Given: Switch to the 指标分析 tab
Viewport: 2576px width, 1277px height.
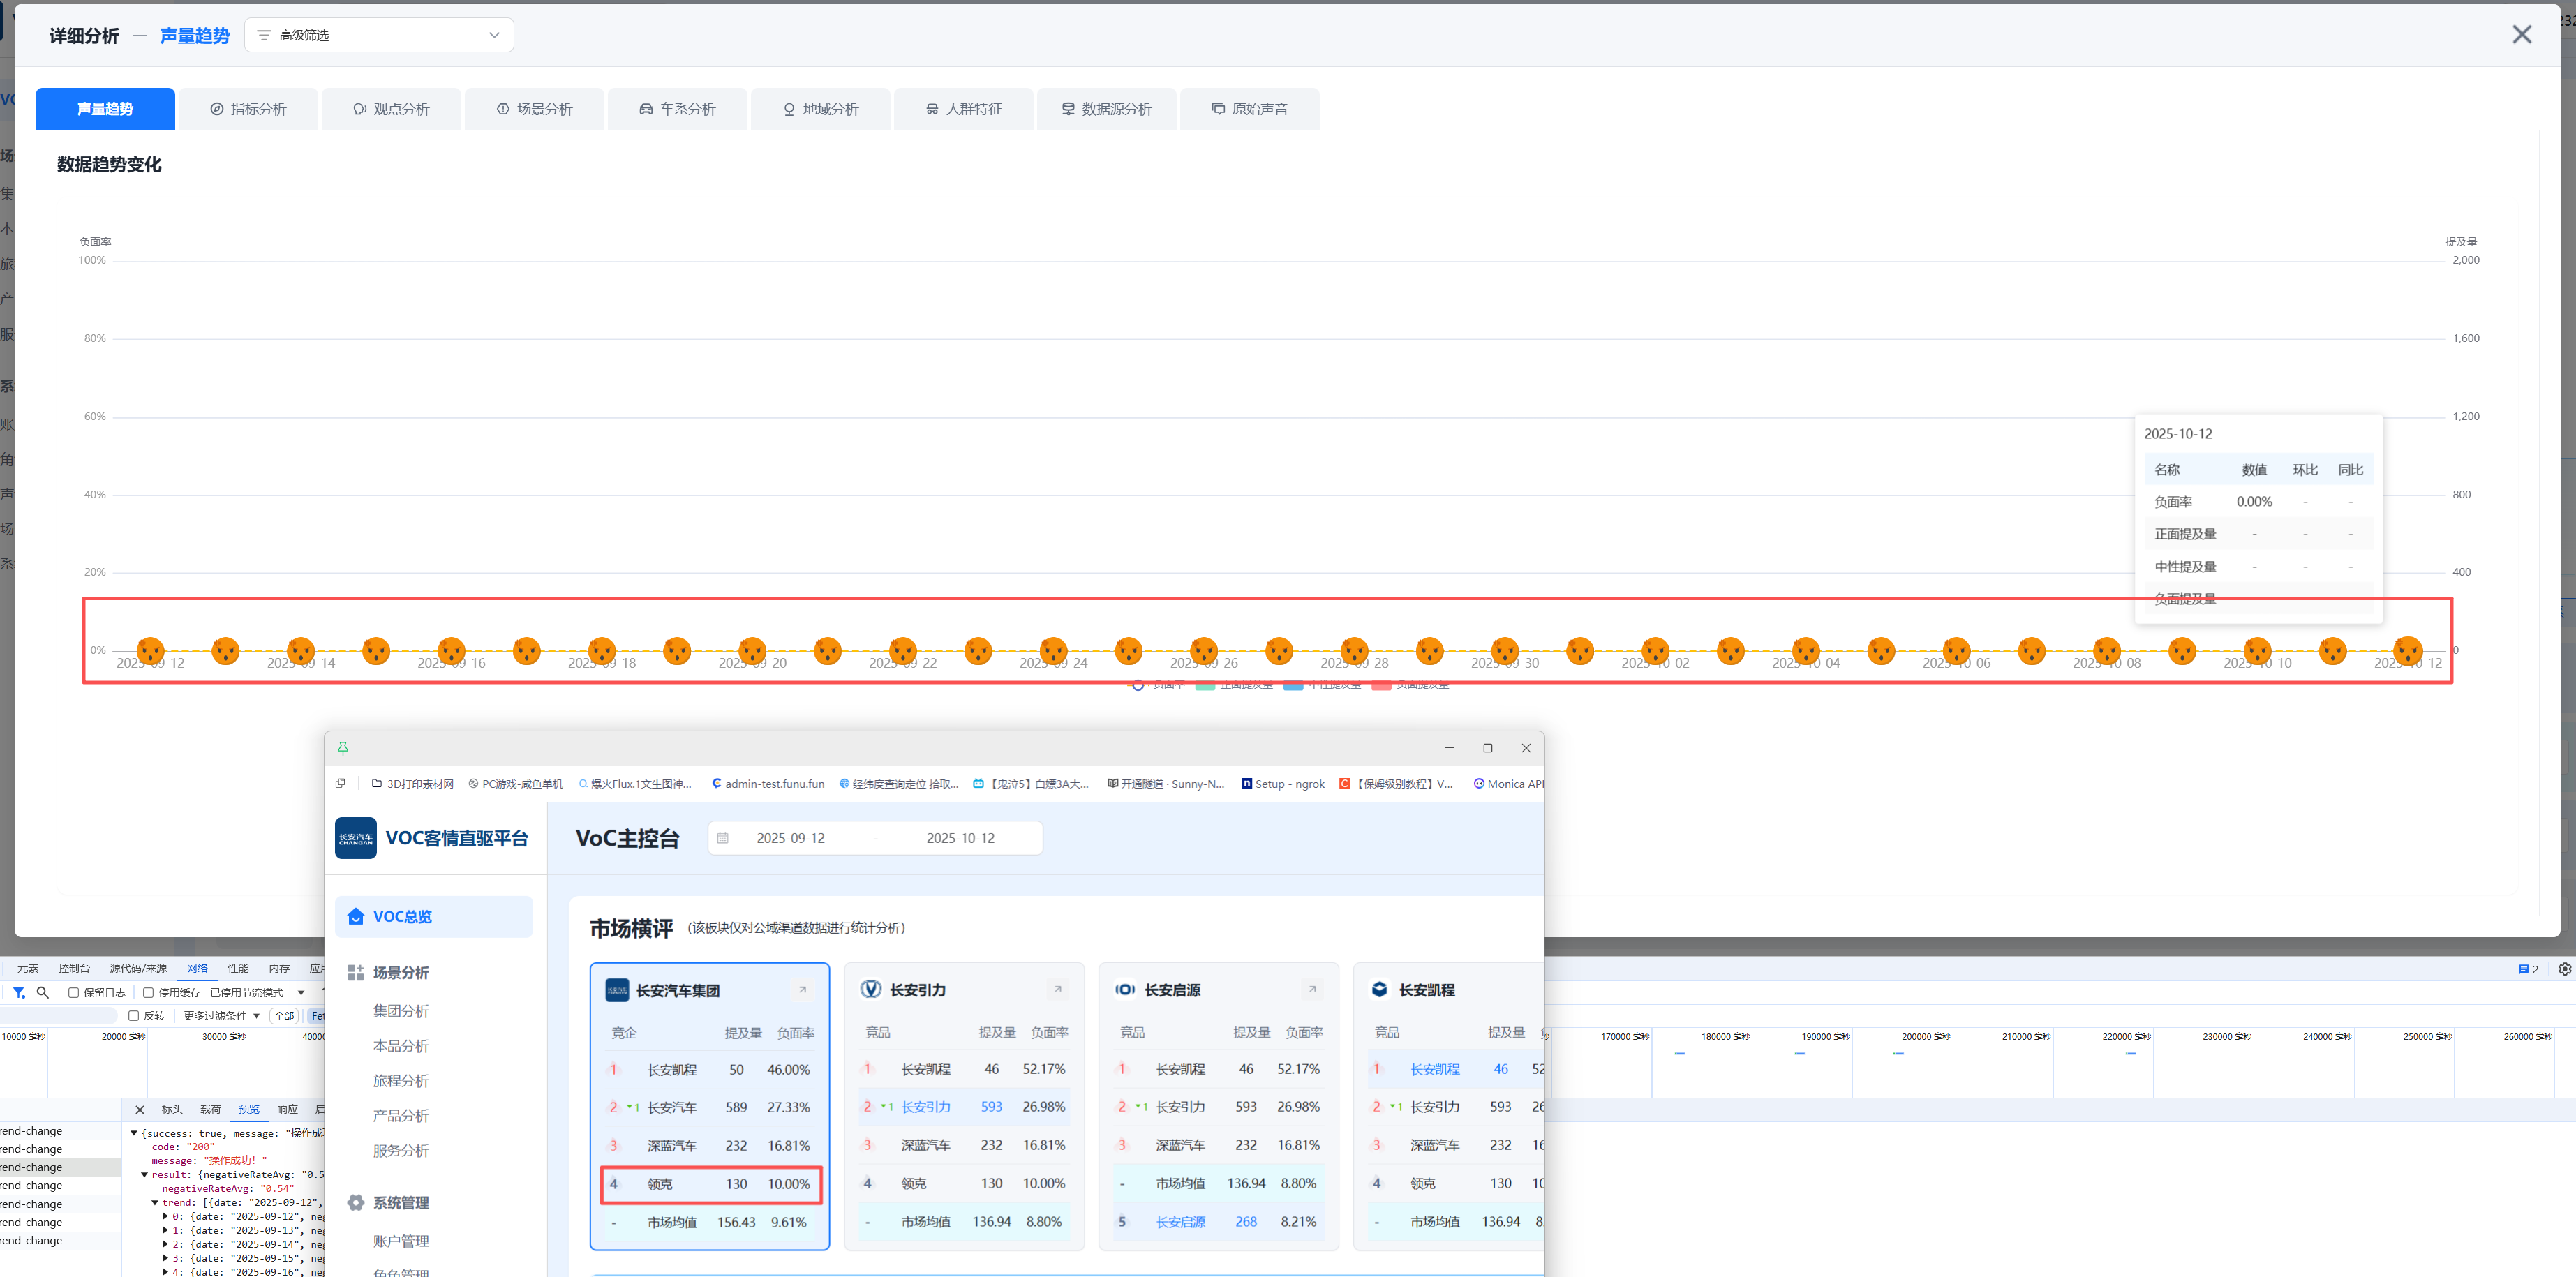Looking at the screenshot, I should pos(248,109).
